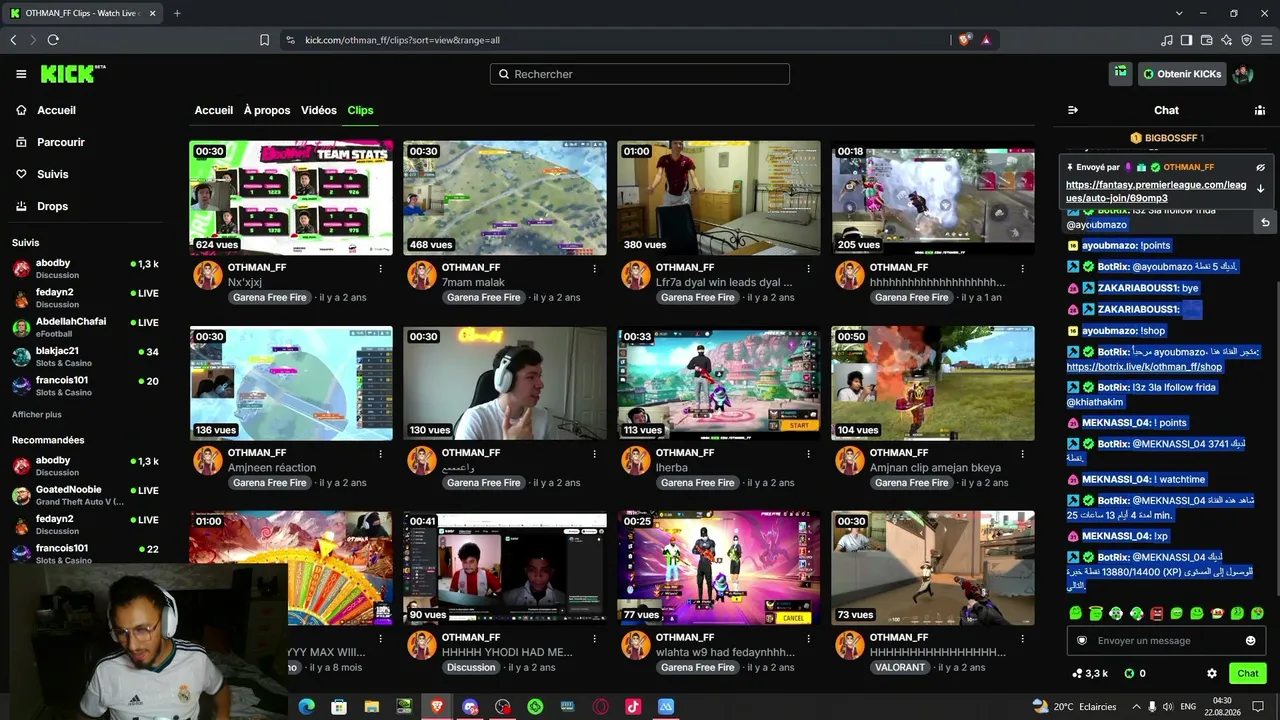Click the Brave Shields lion icon

click(x=964, y=40)
